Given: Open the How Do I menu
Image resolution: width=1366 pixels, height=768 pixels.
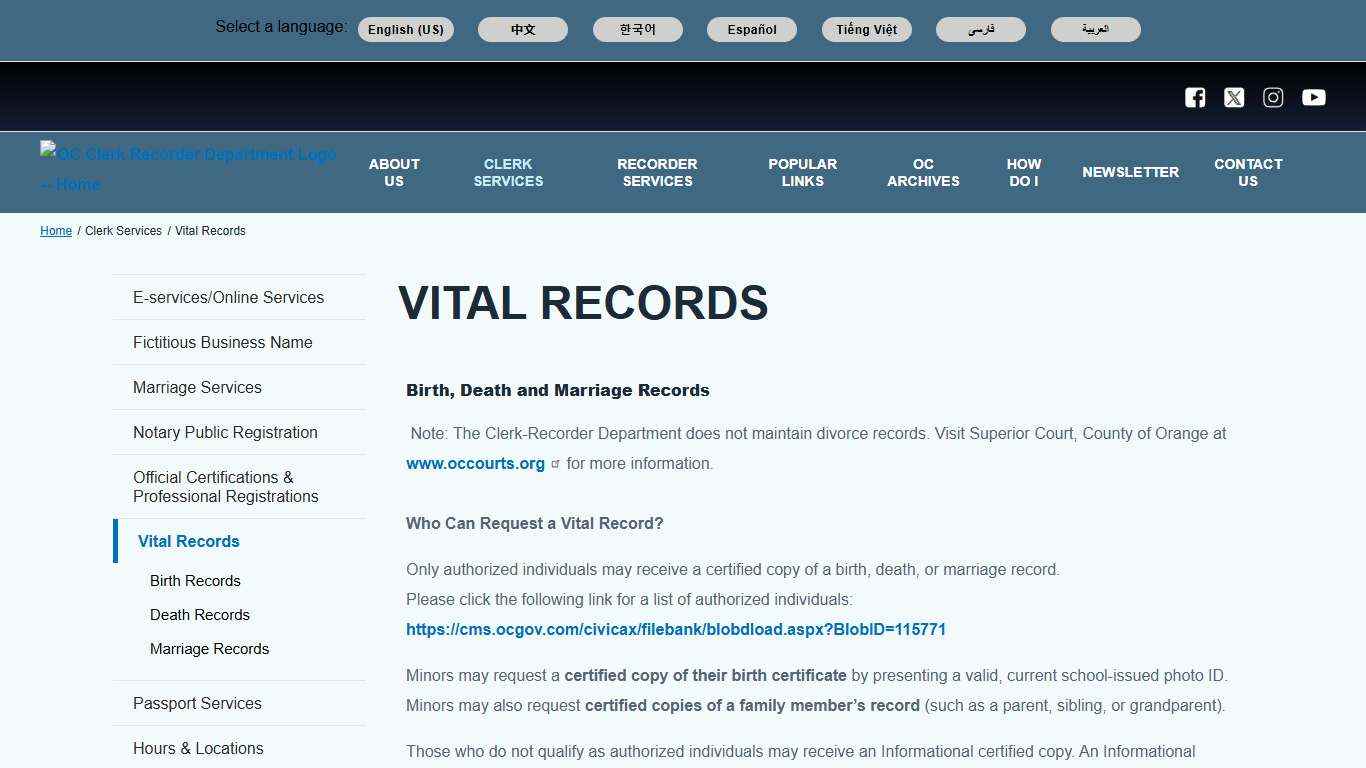Looking at the screenshot, I should pyautogui.click(x=1024, y=172).
